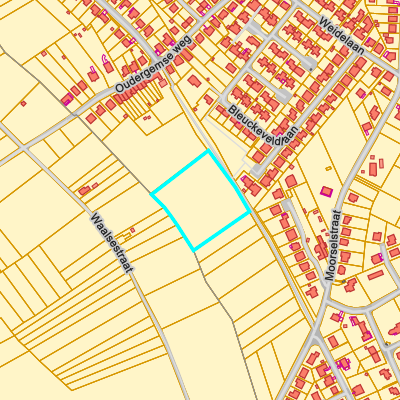Click the Waalsestraat street label

tap(112, 244)
